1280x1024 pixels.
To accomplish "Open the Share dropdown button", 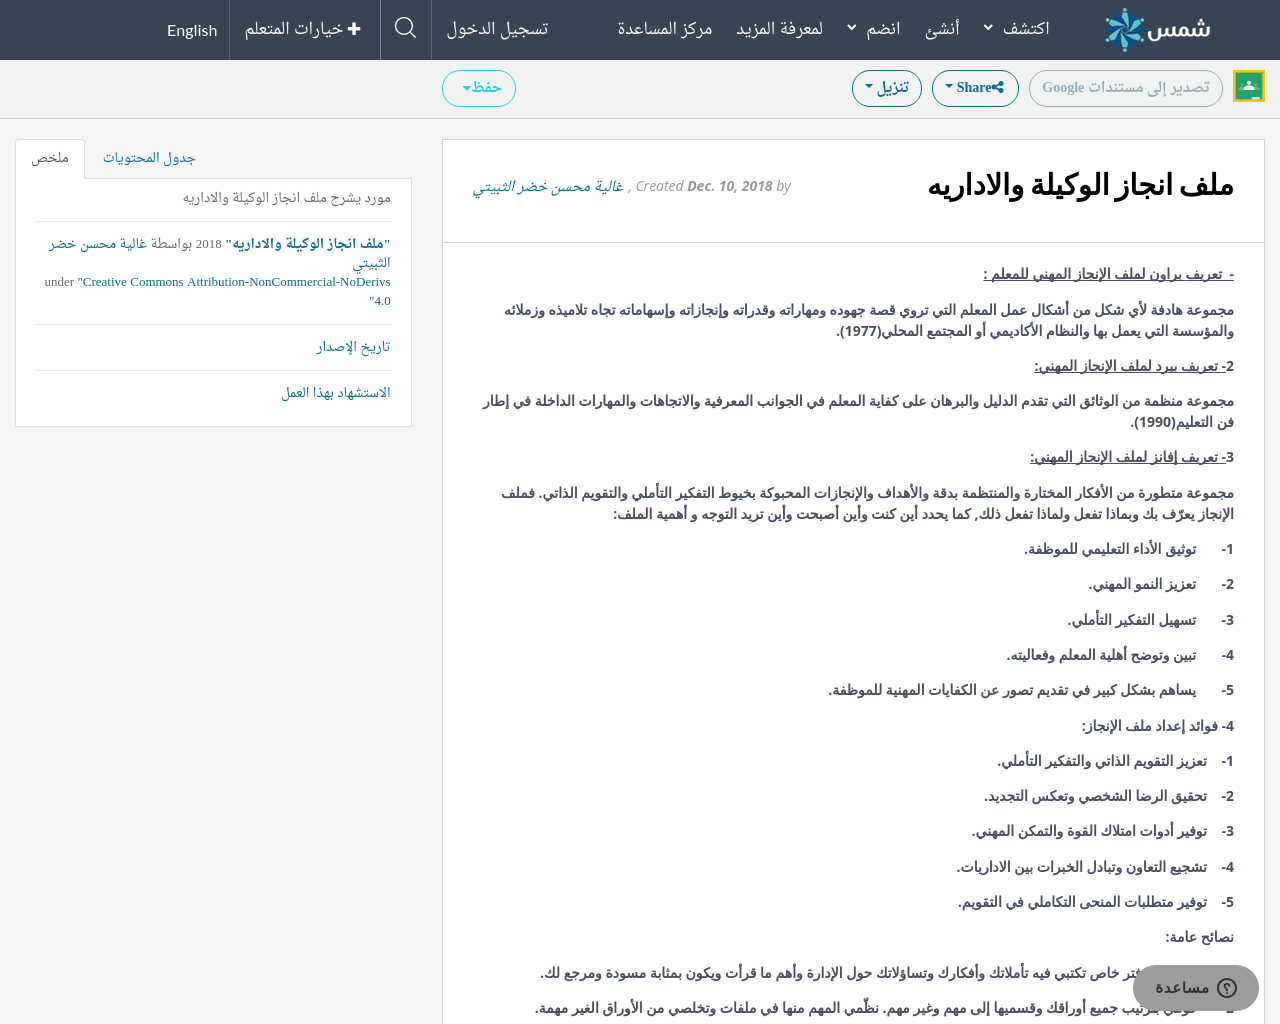I will pyautogui.click(x=975, y=88).
